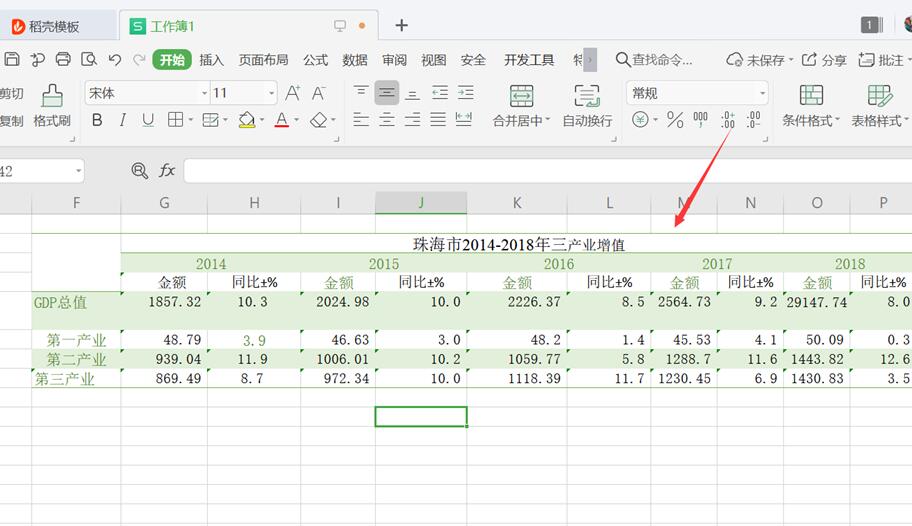Click the distributed alignment icon
This screenshot has width=912, height=526.
click(464, 120)
